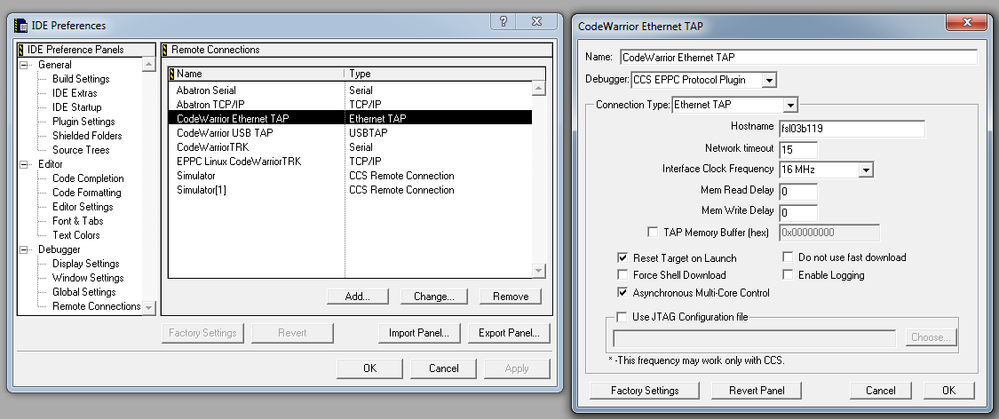Open the Source Trees panel
999x419 pixels.
(81, 150)
